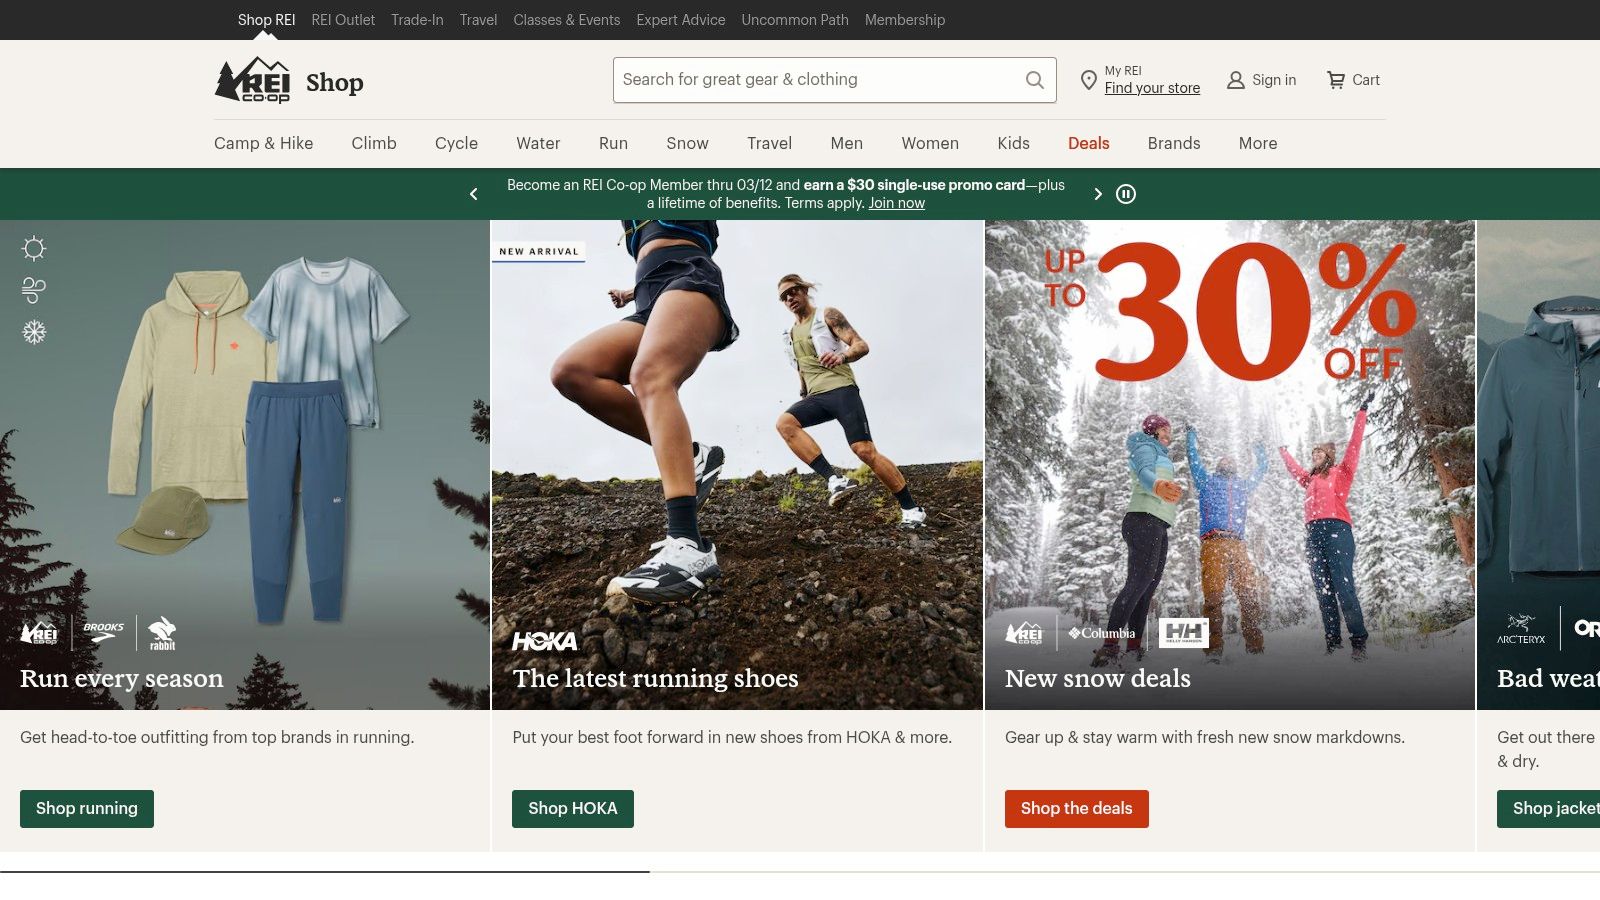Open the Climb category menu
Image resolution: width=1600 pixels, height=900 pixels.
(x=374, y=143)
